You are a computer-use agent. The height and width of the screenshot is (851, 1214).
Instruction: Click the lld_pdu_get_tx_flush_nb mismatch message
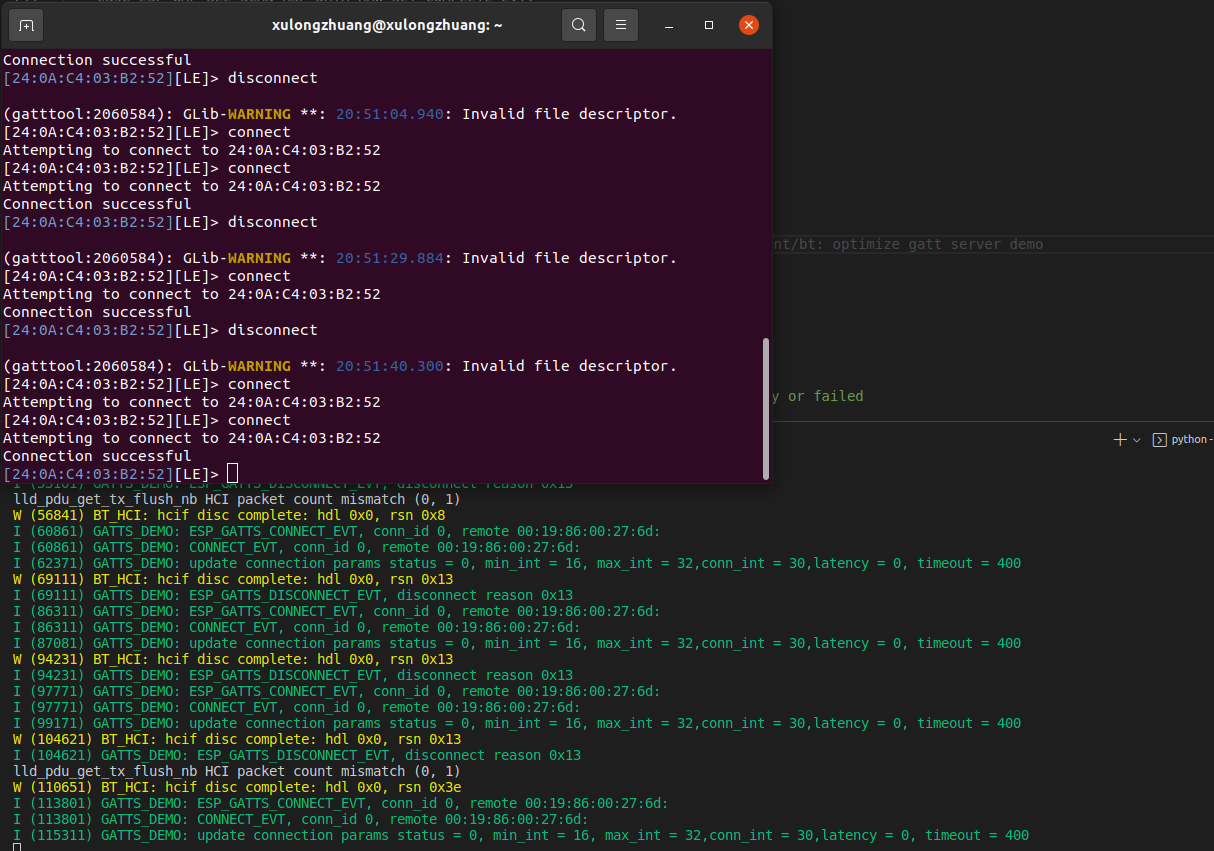[230, 499]
